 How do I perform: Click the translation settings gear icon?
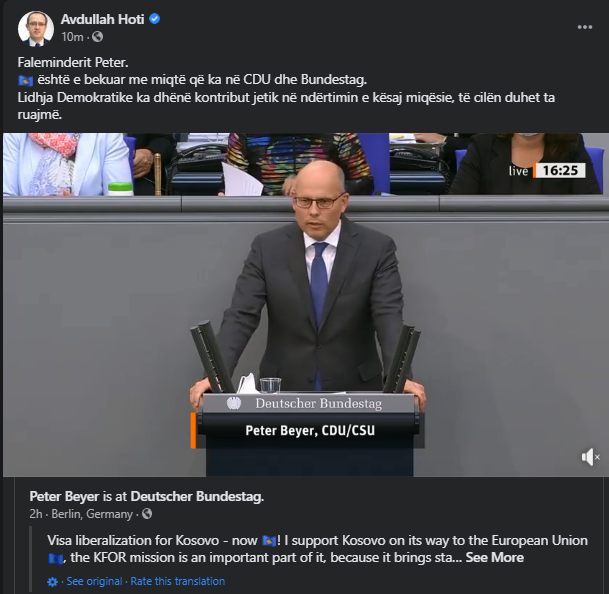[52, 582]
